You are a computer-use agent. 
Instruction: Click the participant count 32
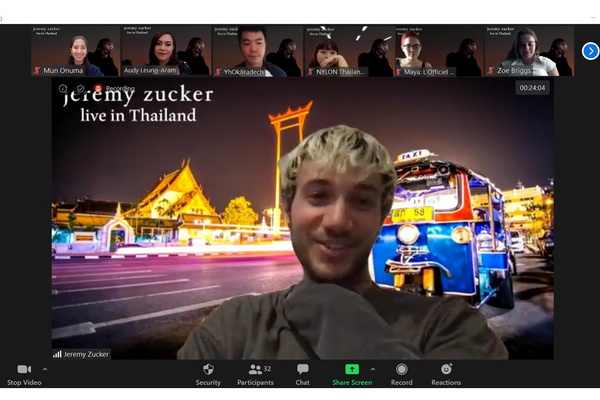(267, 369)
